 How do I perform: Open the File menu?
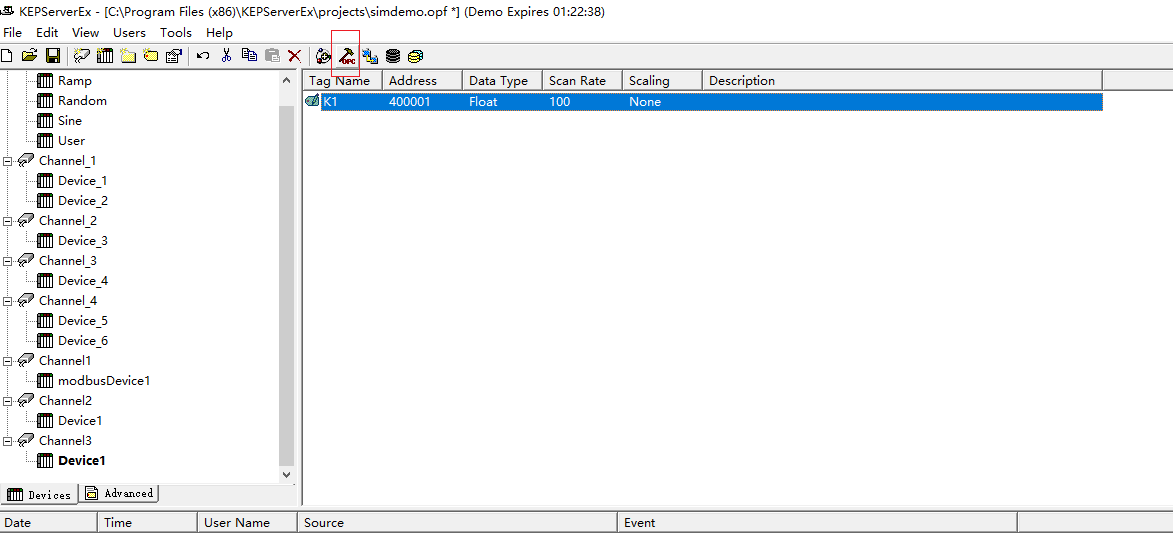click(x=13, y=32)
